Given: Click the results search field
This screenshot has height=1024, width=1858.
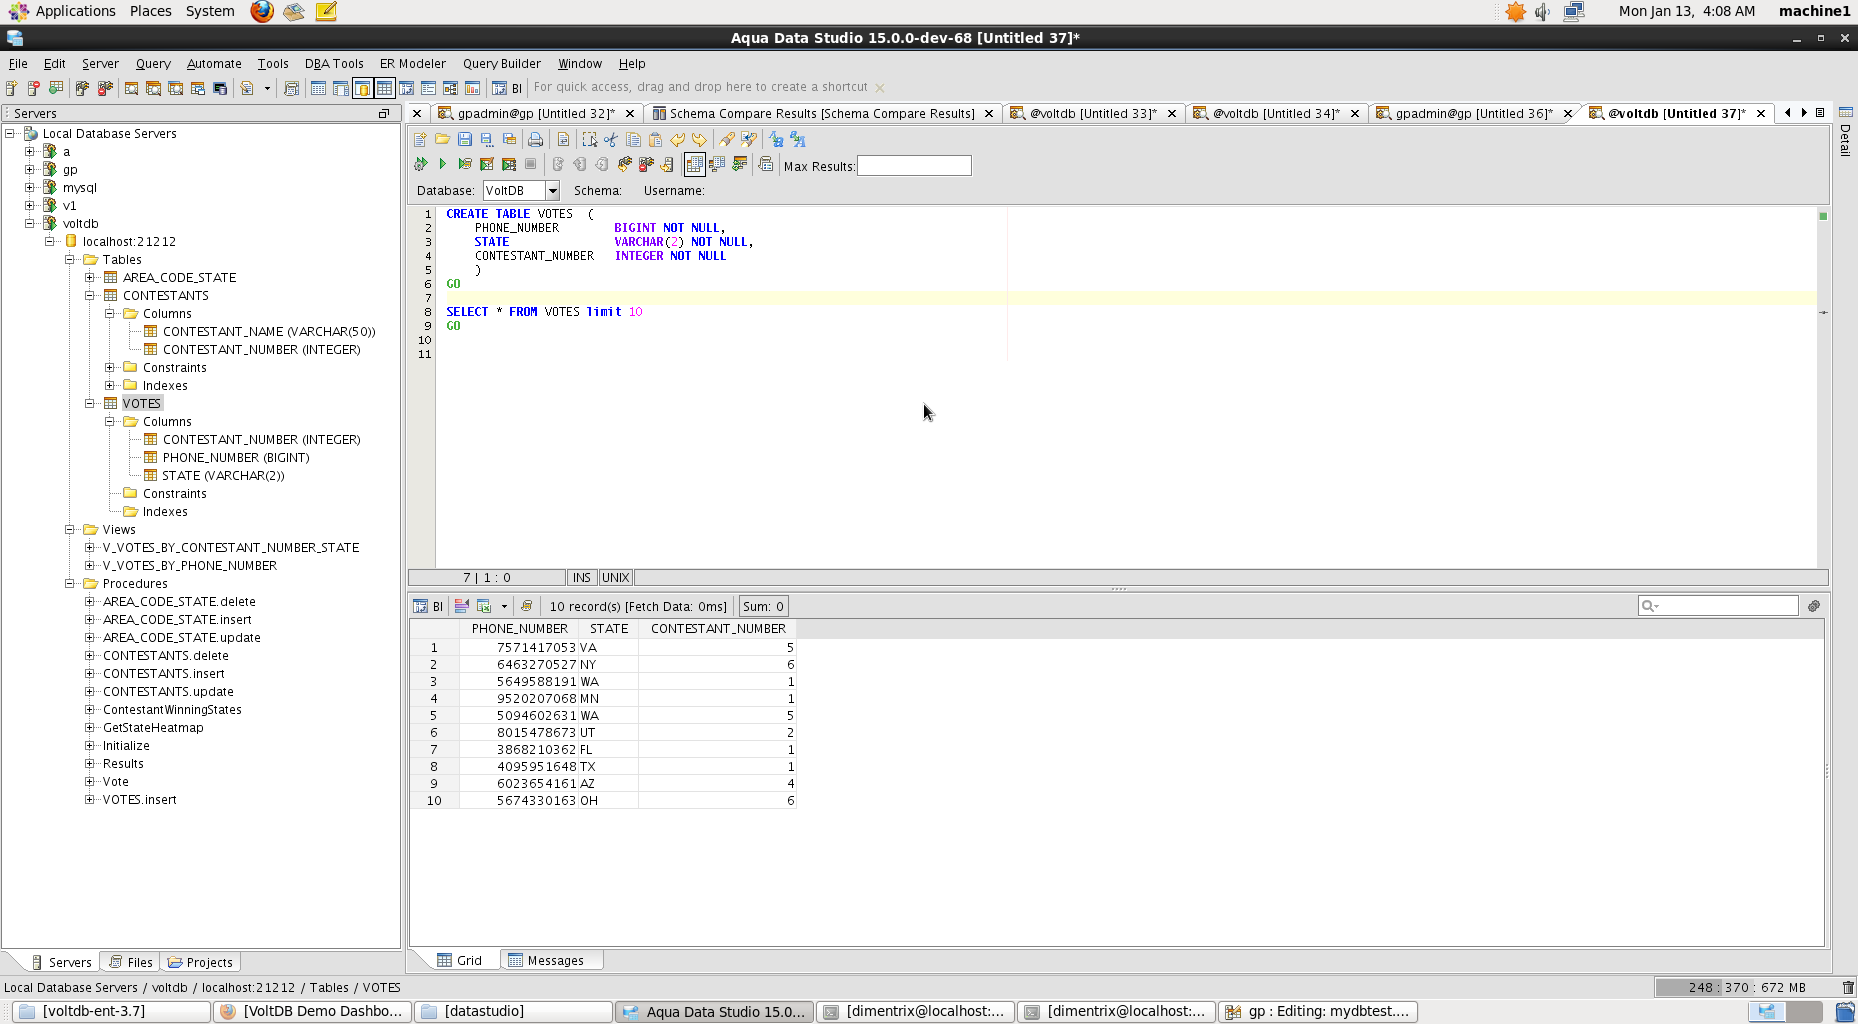Looking at the screenshot, I should coord(1718,606).
